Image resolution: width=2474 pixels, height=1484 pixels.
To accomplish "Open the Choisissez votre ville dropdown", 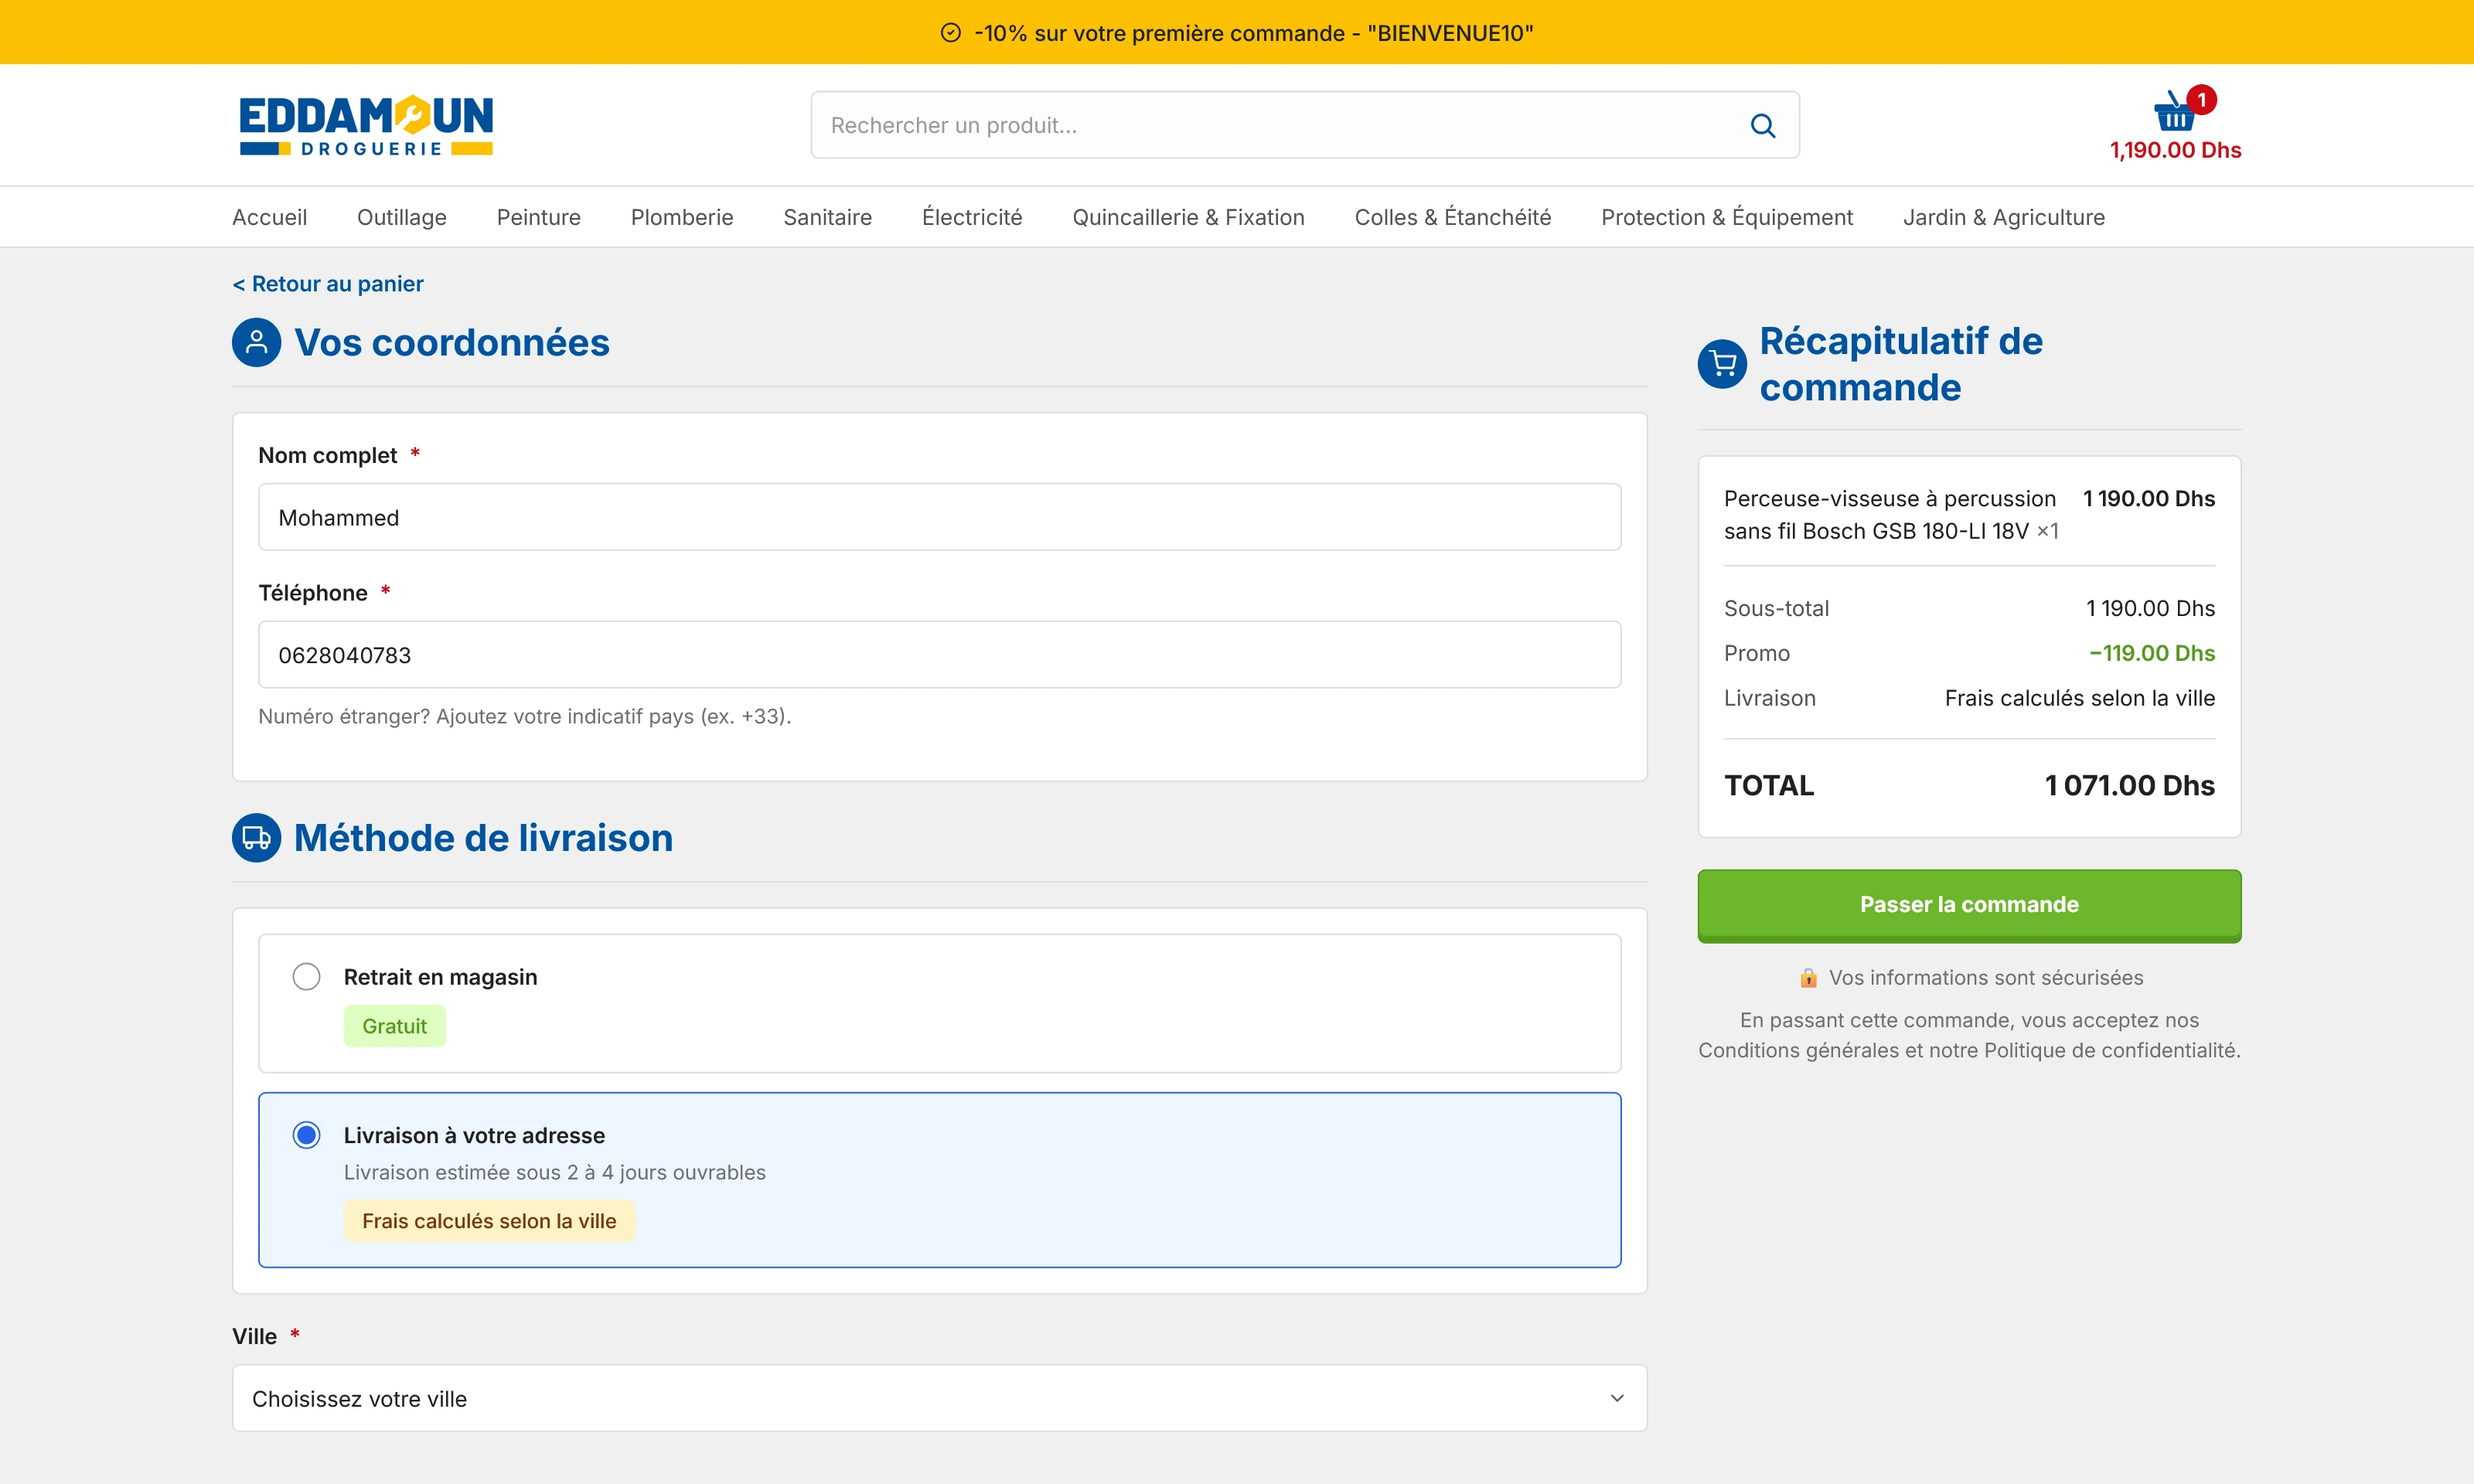I will (x=939, y=1398).
